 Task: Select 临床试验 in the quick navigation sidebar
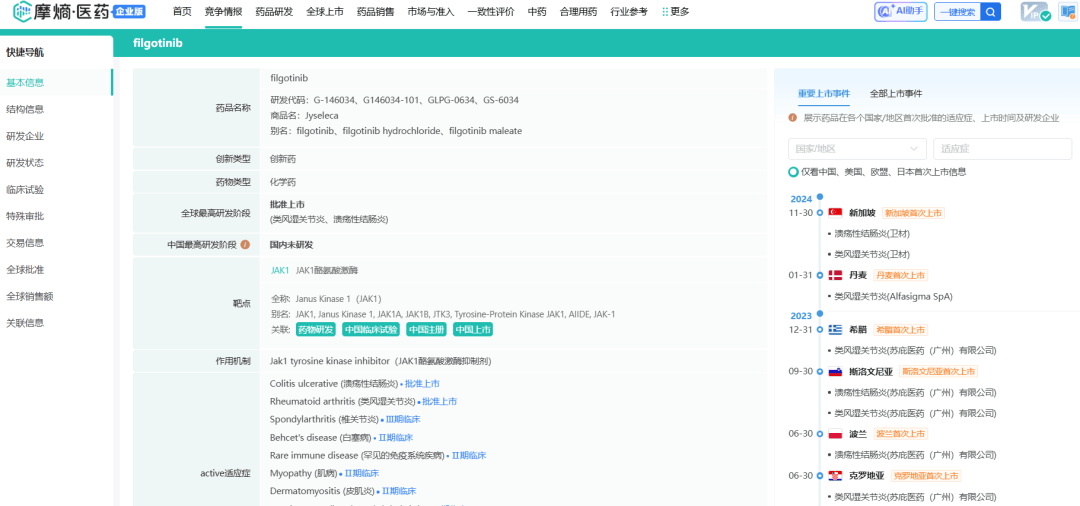pyautogui.click(x=25, y=189)
